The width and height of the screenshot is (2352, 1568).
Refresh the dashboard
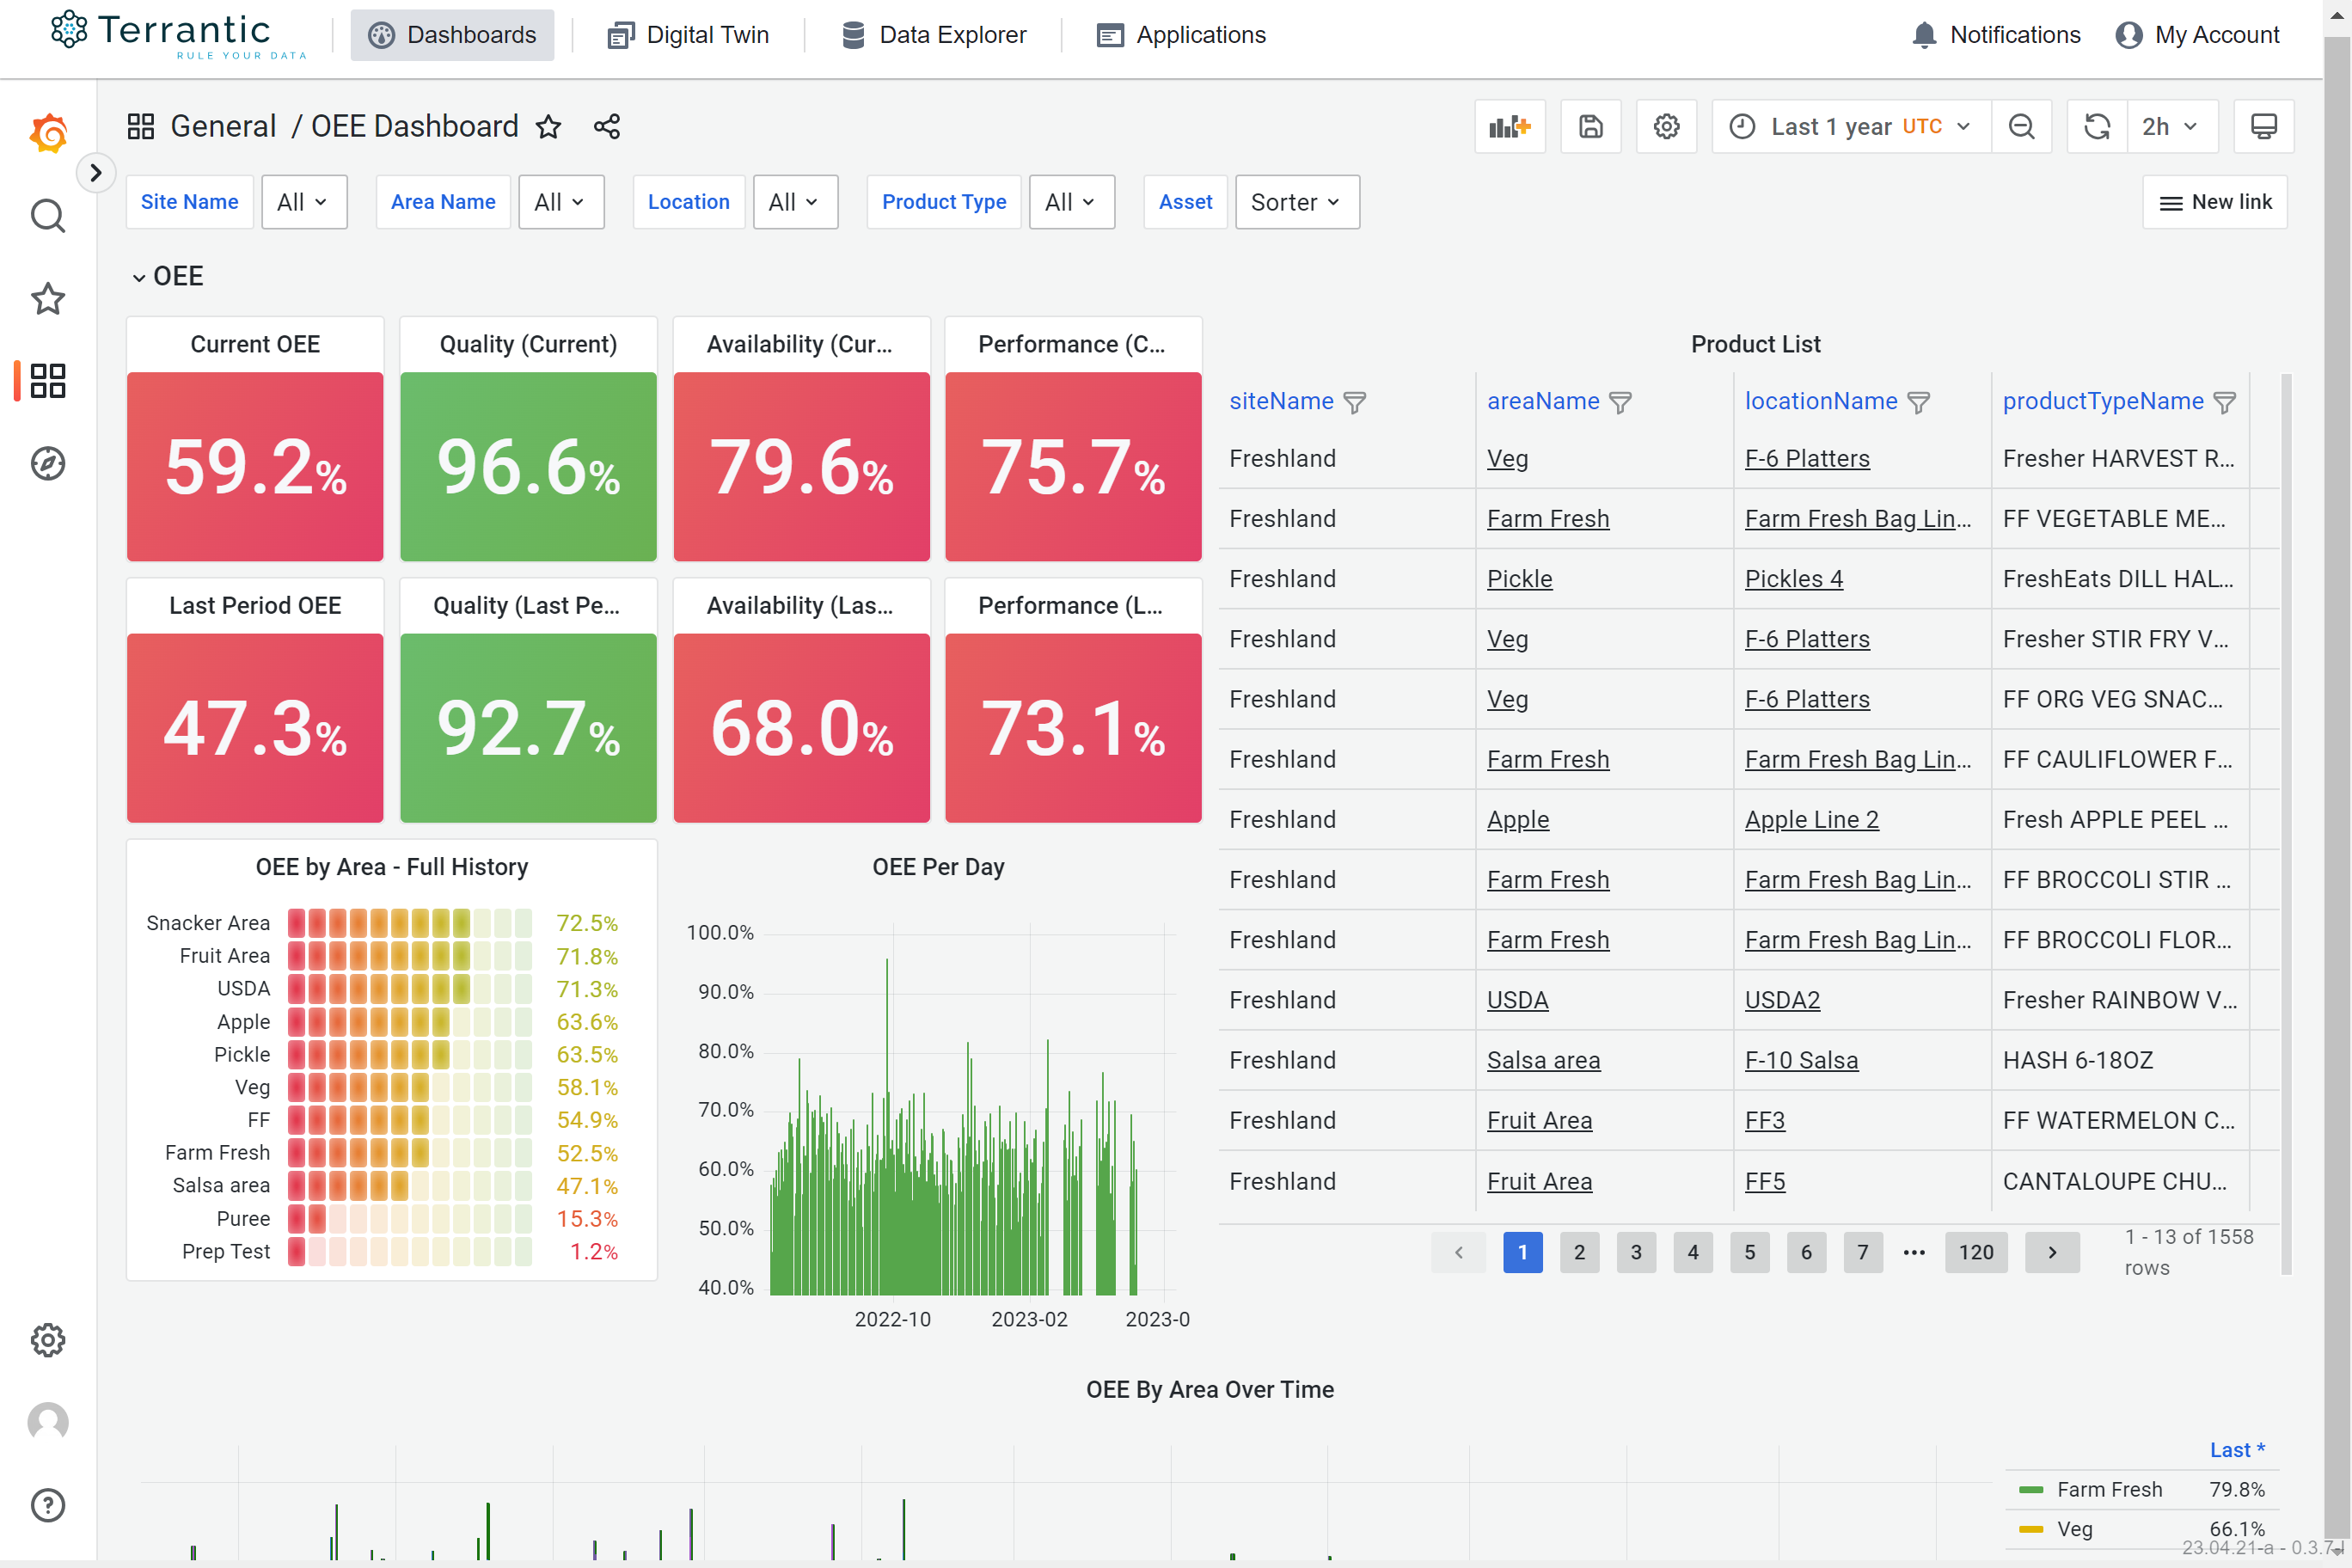[x=2097, y=127]
